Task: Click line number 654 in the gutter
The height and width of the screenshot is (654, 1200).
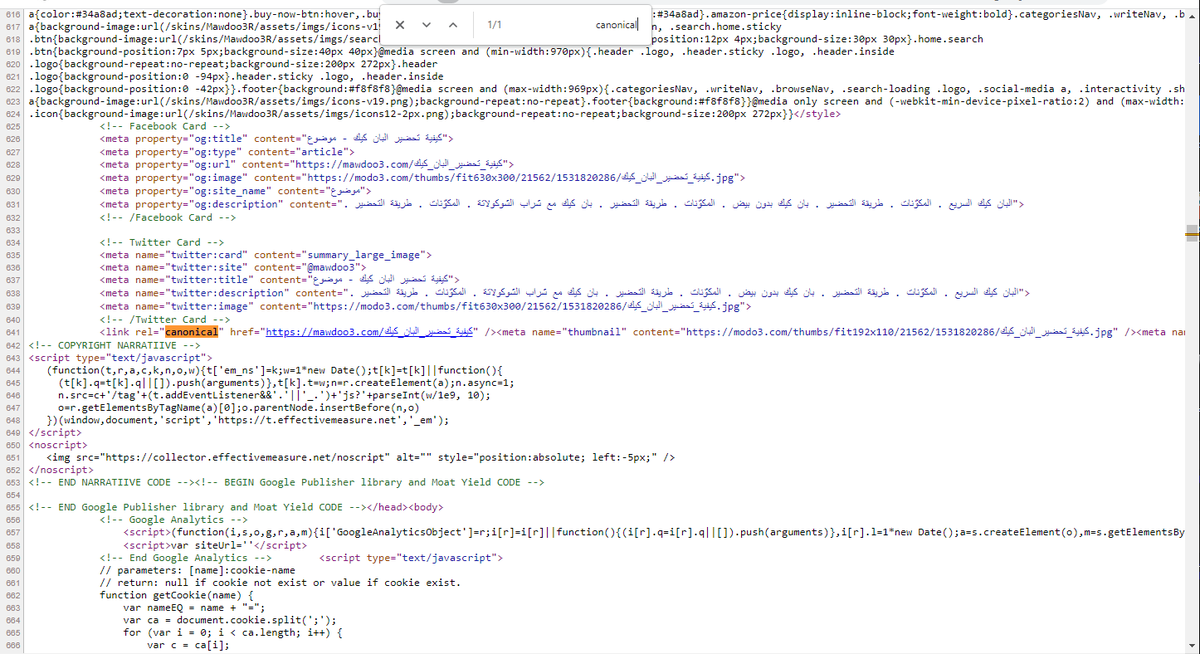Action: [12, 496]
